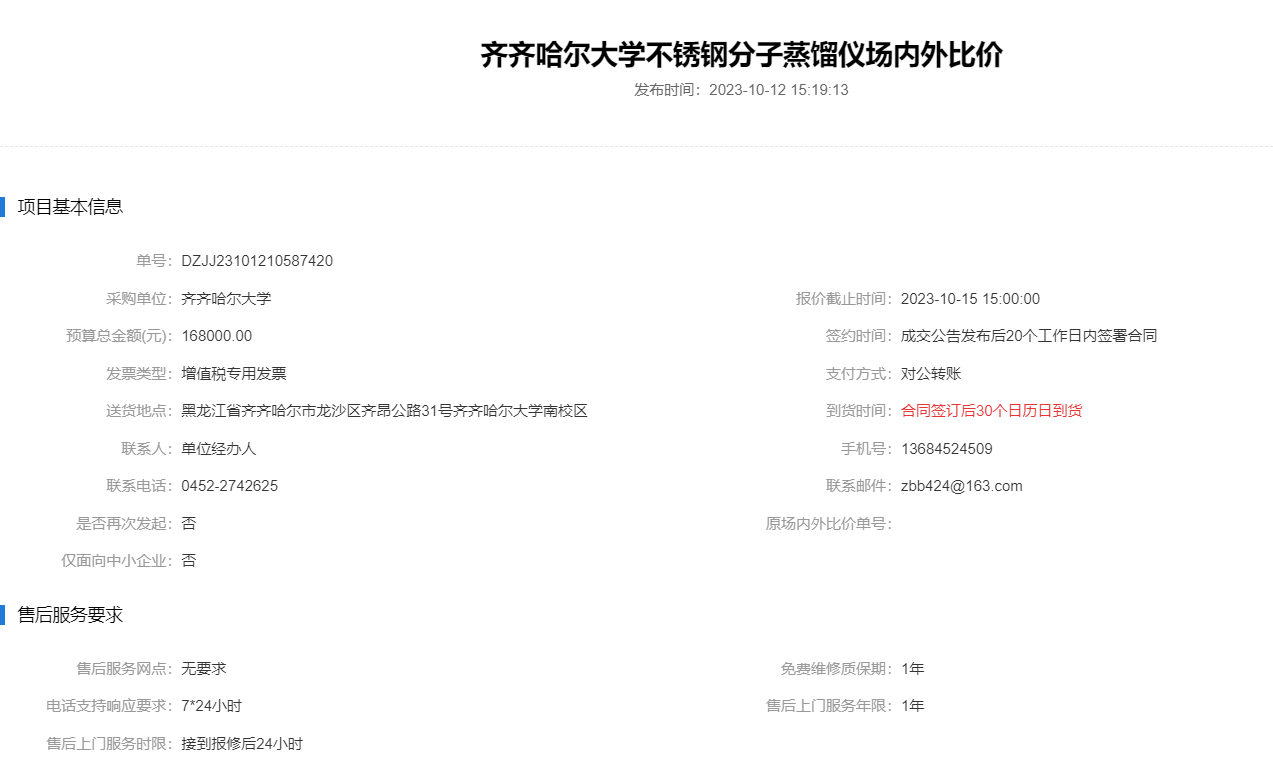Click the page title about 不锈钢分子蒸馏仪场内外比价

tap(741, 55)
